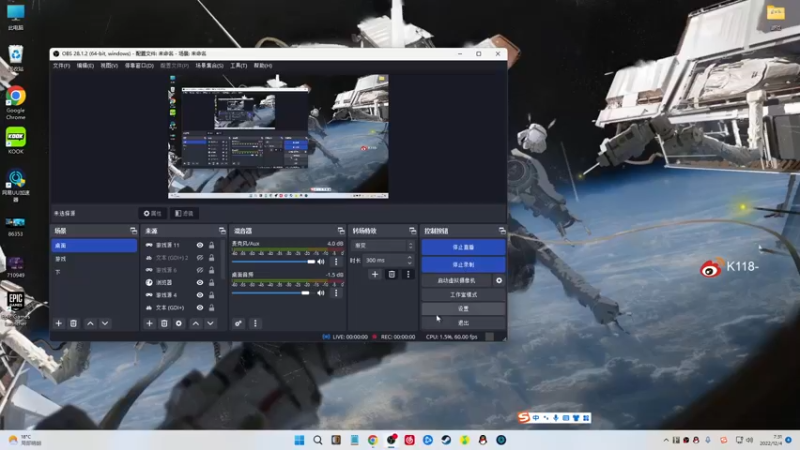Toggle lock on 浏览器 source

[212, 283]
